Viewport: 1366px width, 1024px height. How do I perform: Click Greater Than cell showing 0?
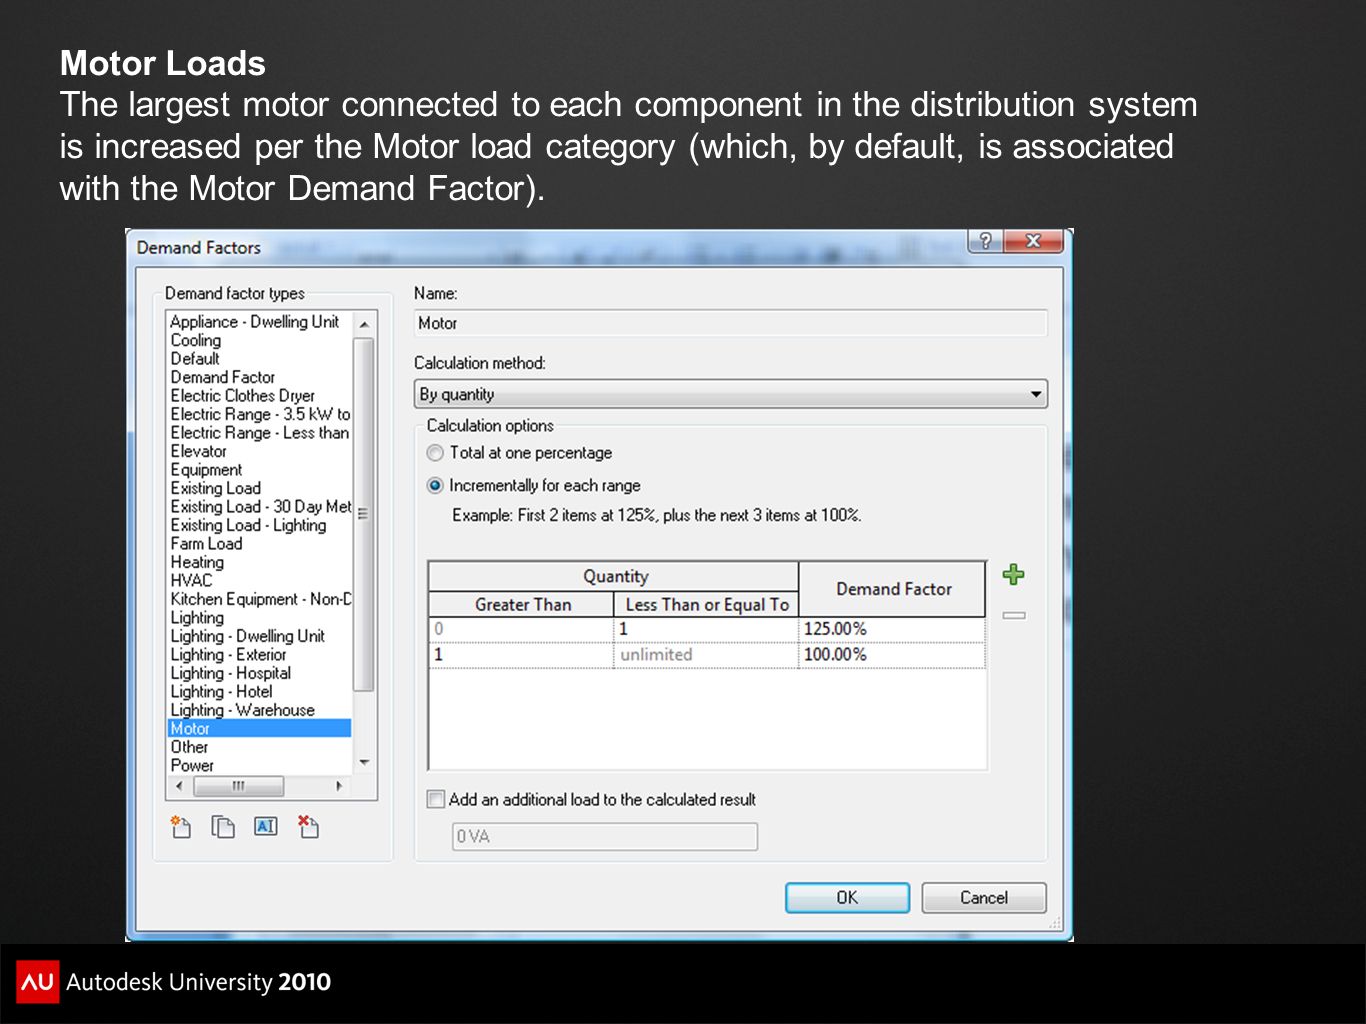(x=521, y=629)
